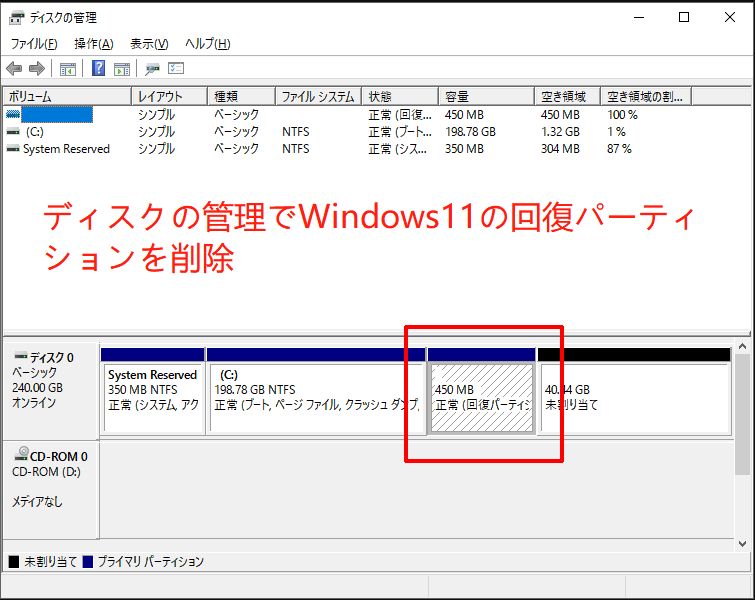Select the (C:) 198.78 GB partition block
This screenshot has width=755, height=600.
pyautogui.click(x=316, y=391)
